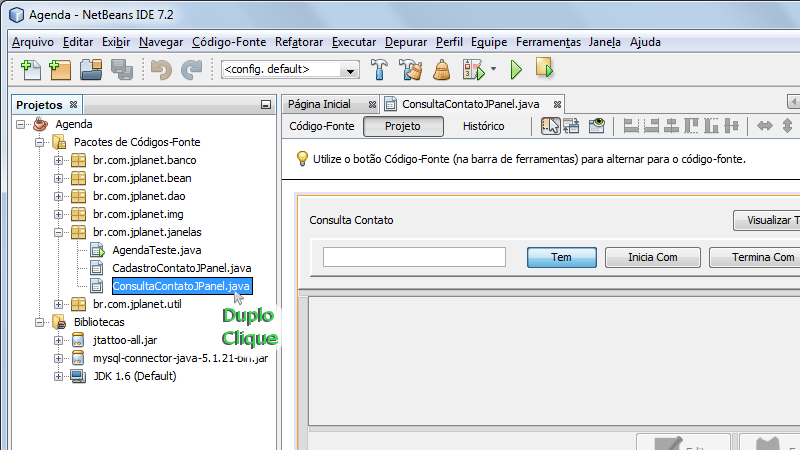This screenshot has height=450, width=800.
Task: Close the ConsultaContatoJPanel.java editor tab
Action: (x=558, y=105)
